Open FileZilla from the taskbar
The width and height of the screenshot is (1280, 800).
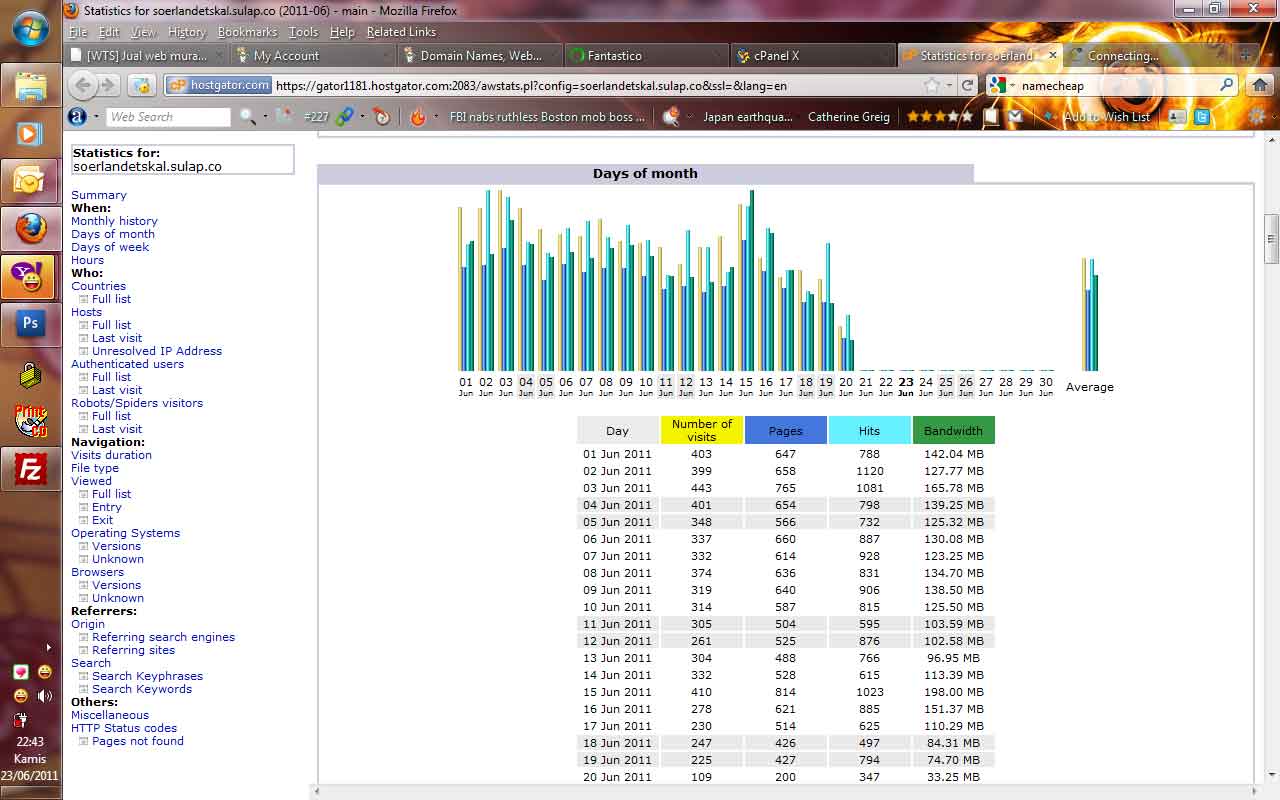pos(30,467)
